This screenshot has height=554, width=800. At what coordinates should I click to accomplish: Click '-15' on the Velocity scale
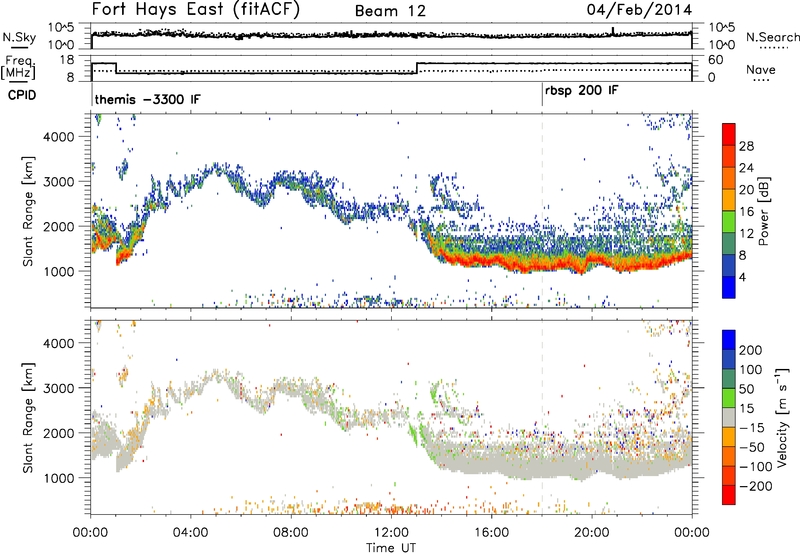click(x=752, y=428)
